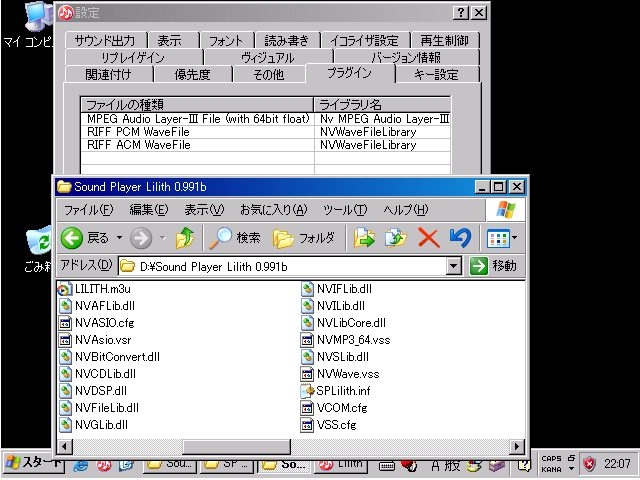The height and width of the screenshot is (480, 640).
Task: Select the VSS.cfg file icon
Action: 307,425
